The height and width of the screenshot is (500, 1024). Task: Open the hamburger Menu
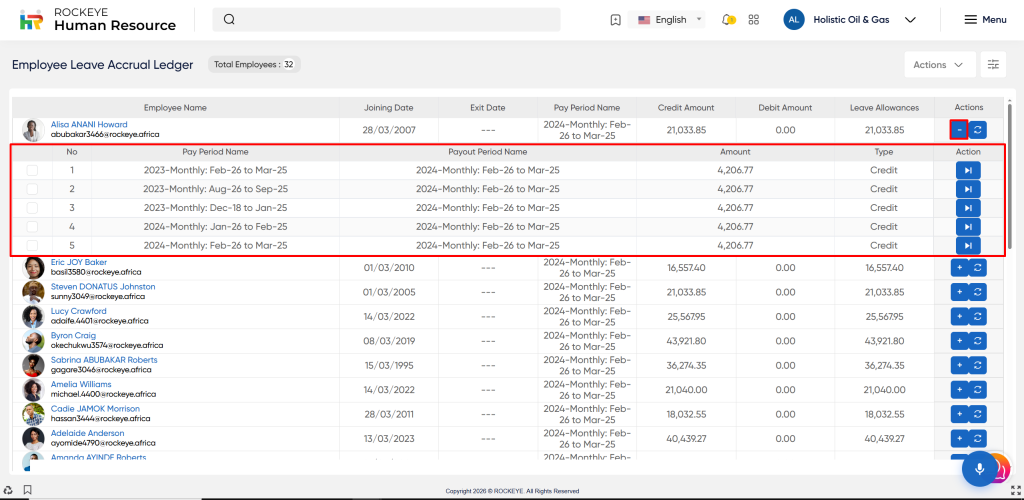coord(984,20)
